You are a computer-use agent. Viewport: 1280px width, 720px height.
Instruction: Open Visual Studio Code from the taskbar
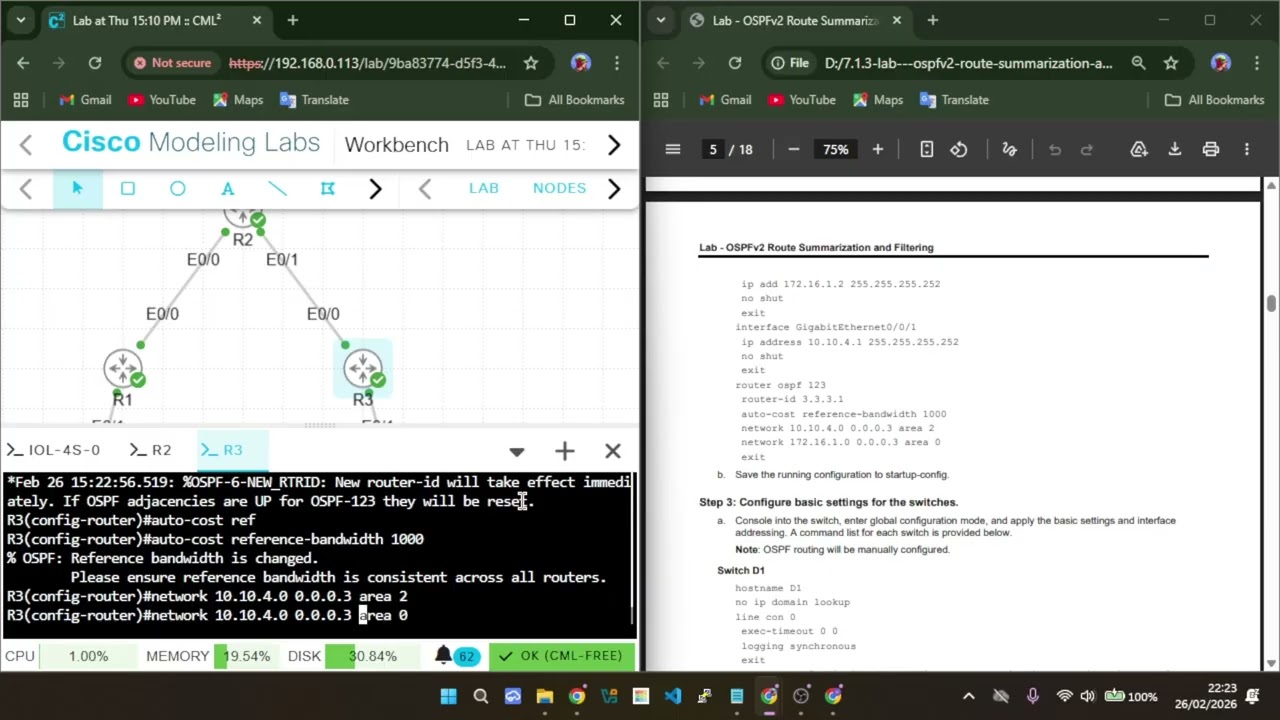[x=673, y=696]
